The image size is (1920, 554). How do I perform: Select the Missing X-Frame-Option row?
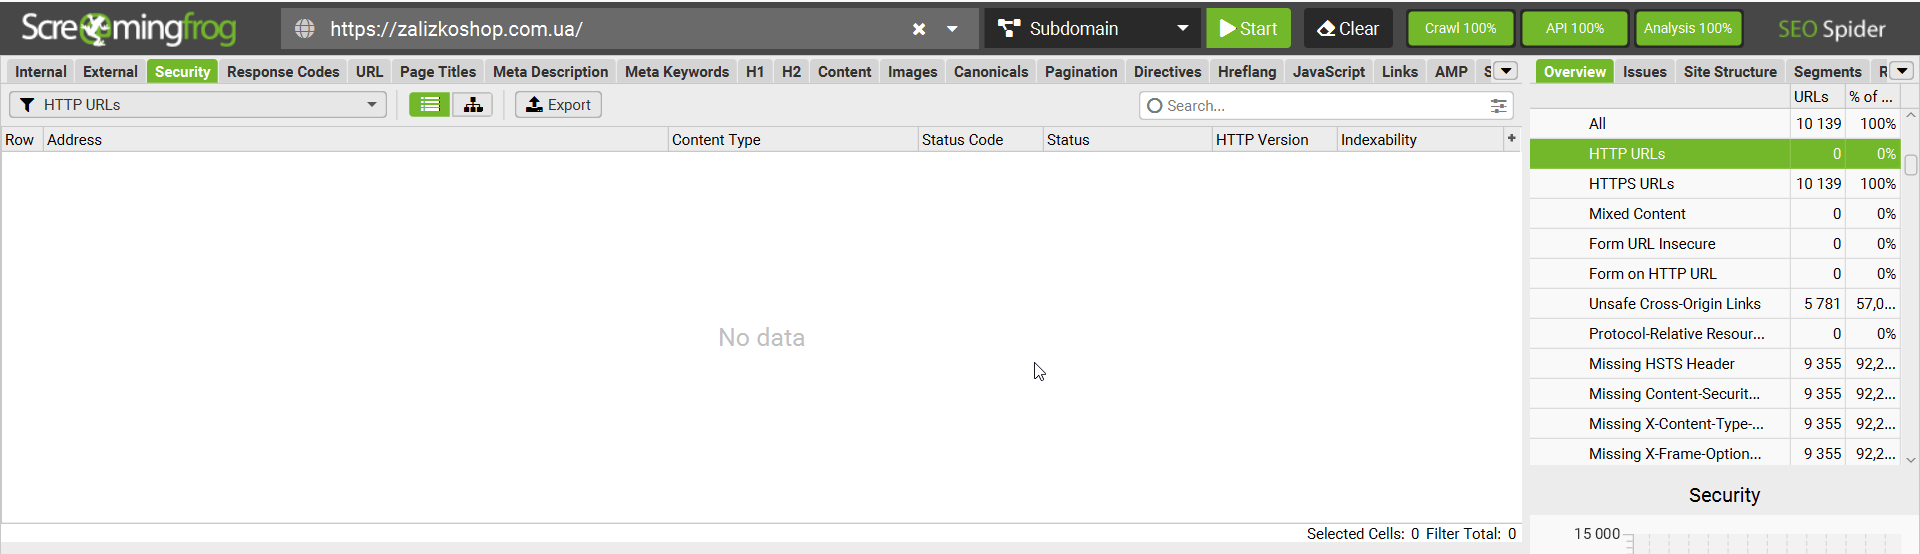pos(1714,453)
